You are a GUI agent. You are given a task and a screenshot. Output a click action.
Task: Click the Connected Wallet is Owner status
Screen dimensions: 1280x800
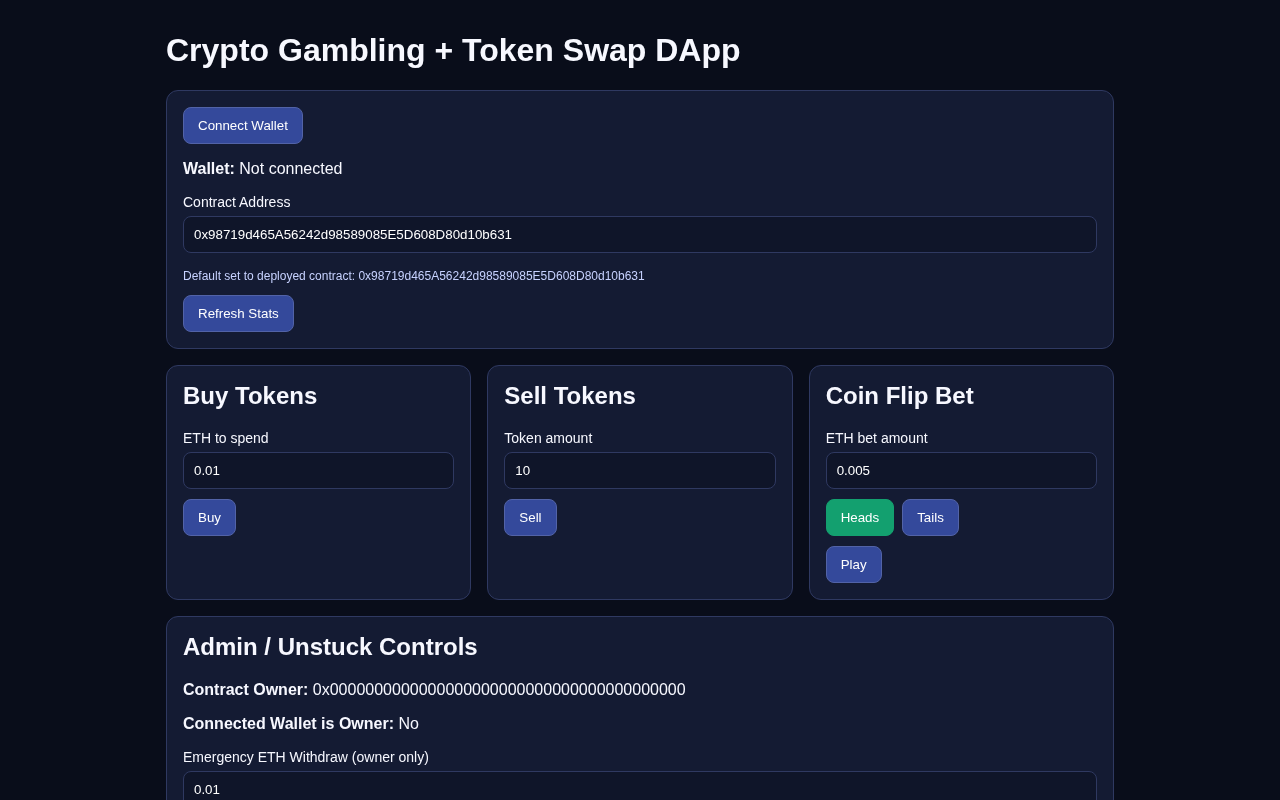pyautogui.click(x=301, y=724)
